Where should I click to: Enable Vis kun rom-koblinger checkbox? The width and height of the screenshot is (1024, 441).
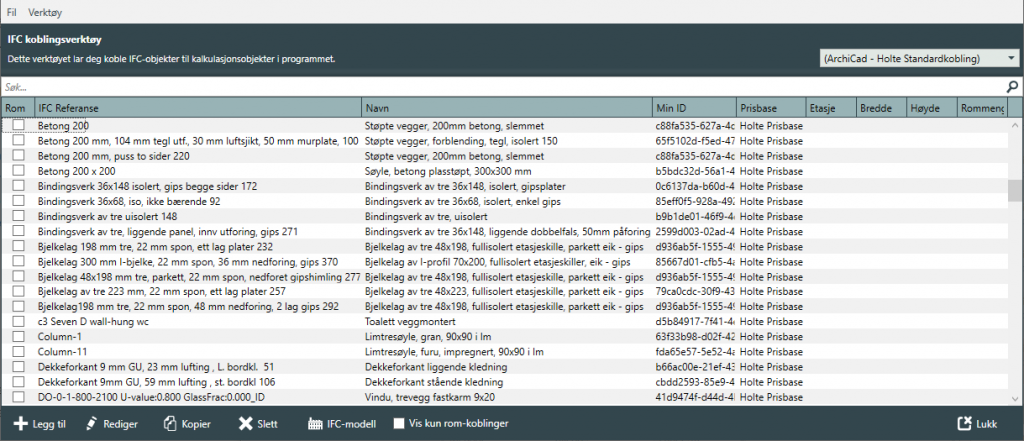[x=400, y=424]
